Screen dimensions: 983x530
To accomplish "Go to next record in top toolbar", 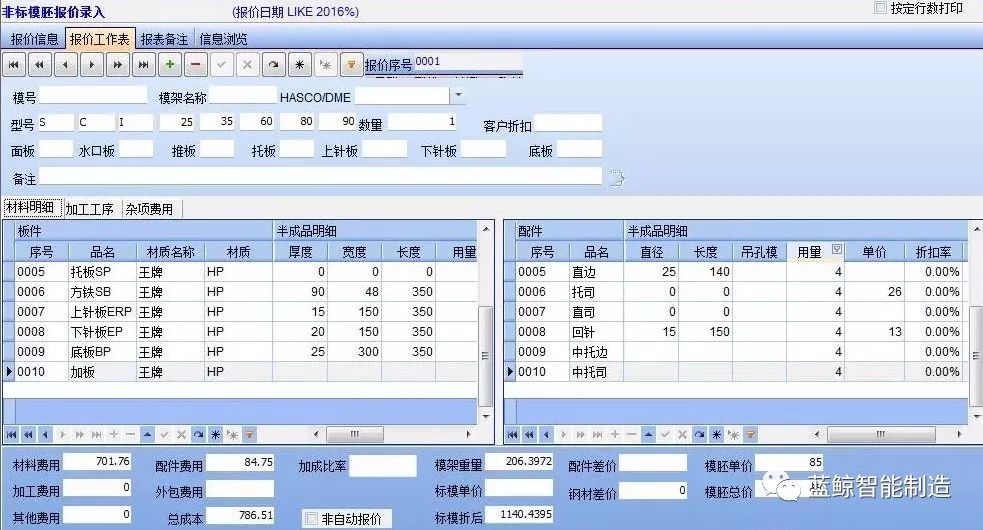I will coord(92,65).
